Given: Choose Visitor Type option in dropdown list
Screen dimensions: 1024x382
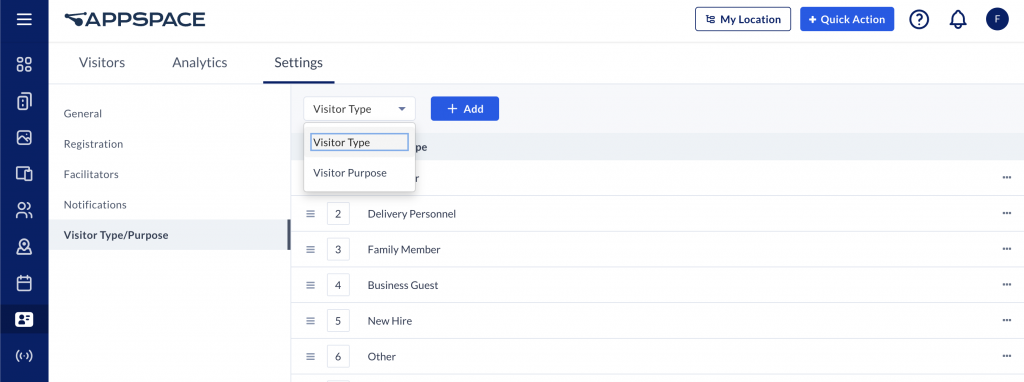Looking at the screenshot, I should click(x=359, y=142).
